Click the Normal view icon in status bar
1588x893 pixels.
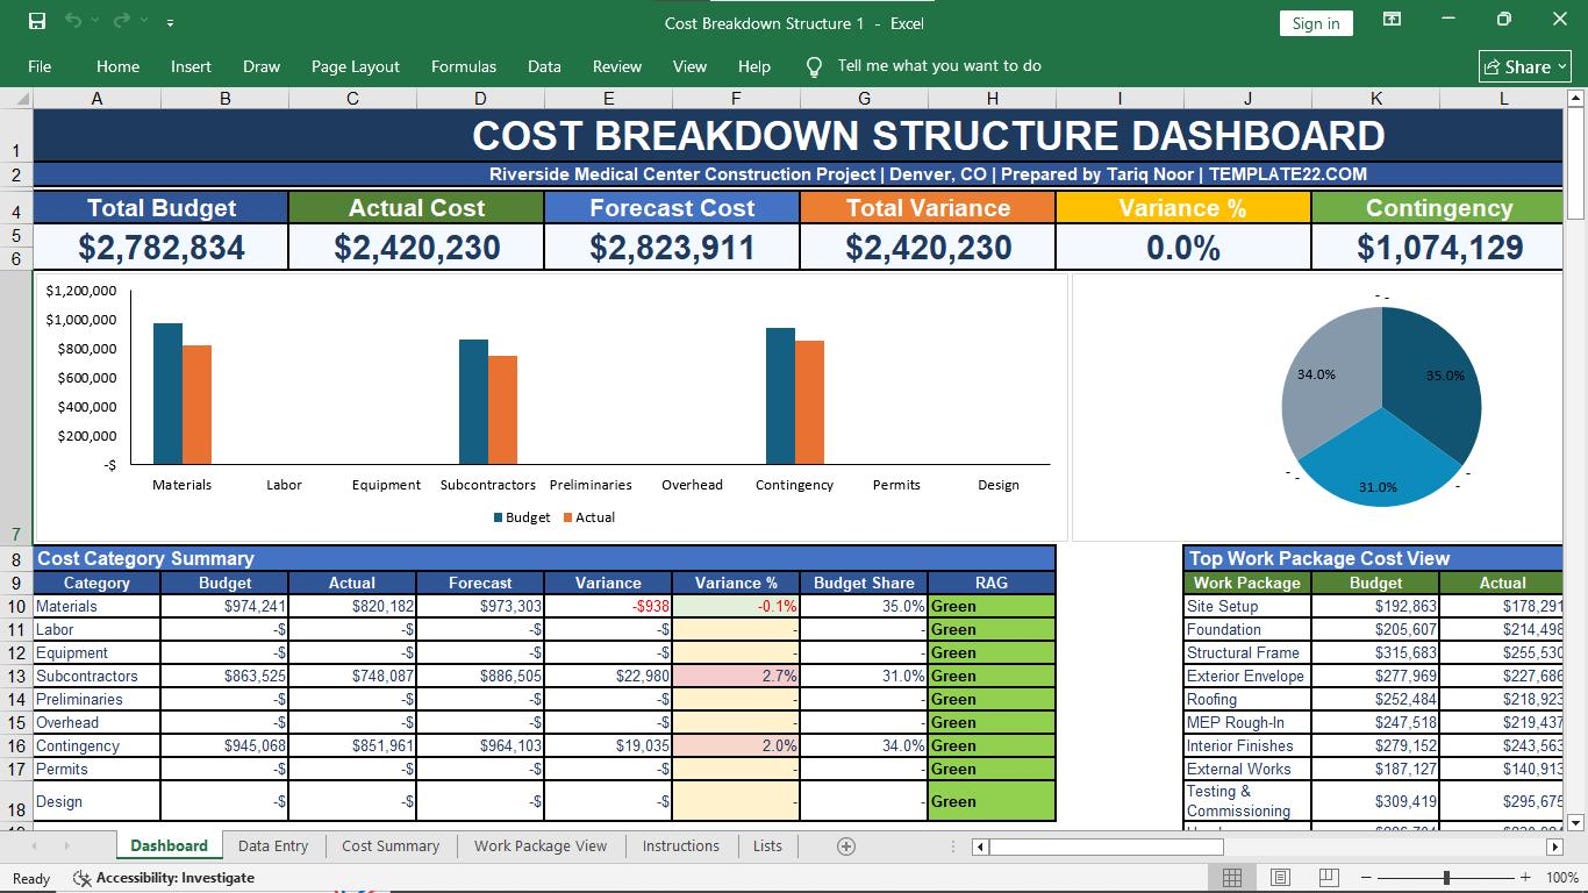tap(1232, 877)
